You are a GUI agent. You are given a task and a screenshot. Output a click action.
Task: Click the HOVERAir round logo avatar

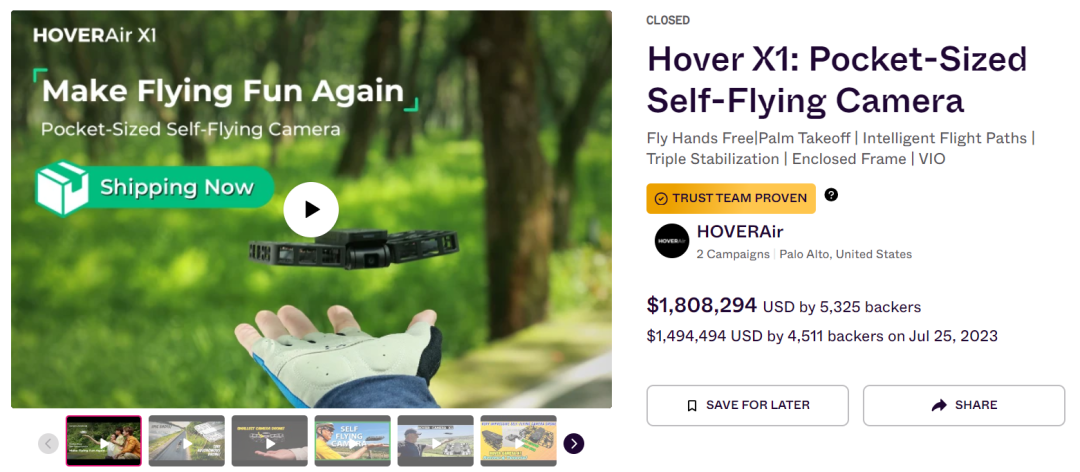click(672, 241)
